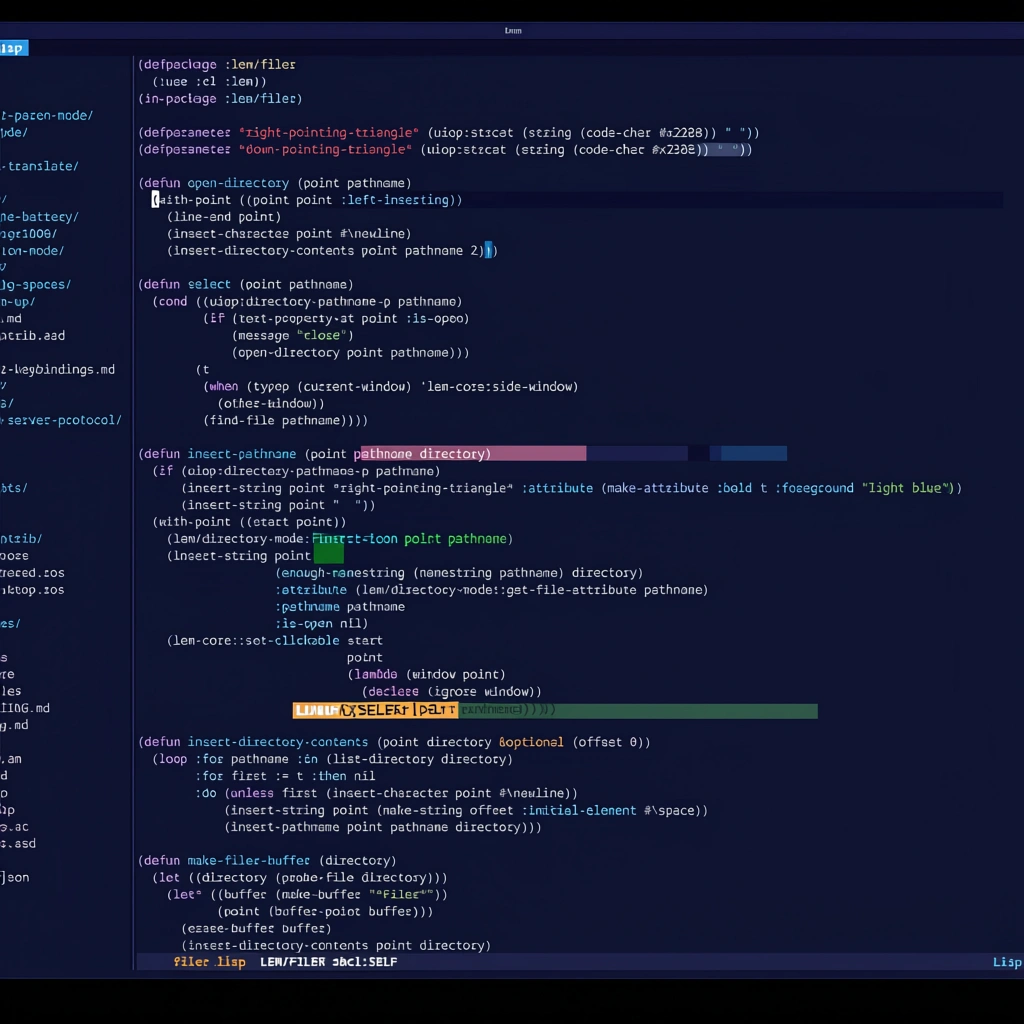Screen dimensions: 1024x1024
Task: Click filer.lisp buffer name in the modeline
Action: [x=209, y=962]
